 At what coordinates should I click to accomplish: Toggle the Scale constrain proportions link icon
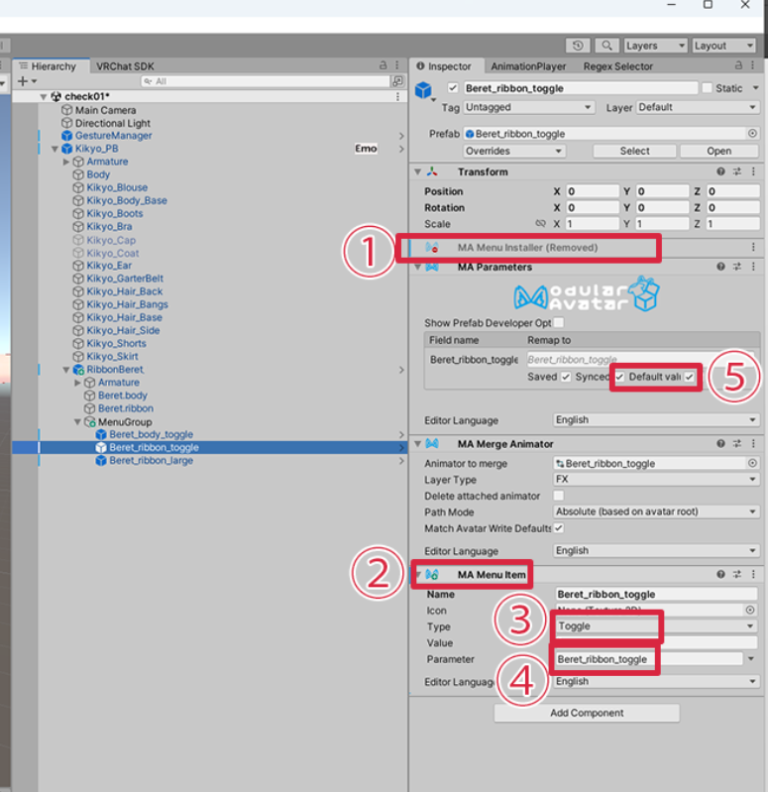tap(540, 223)
